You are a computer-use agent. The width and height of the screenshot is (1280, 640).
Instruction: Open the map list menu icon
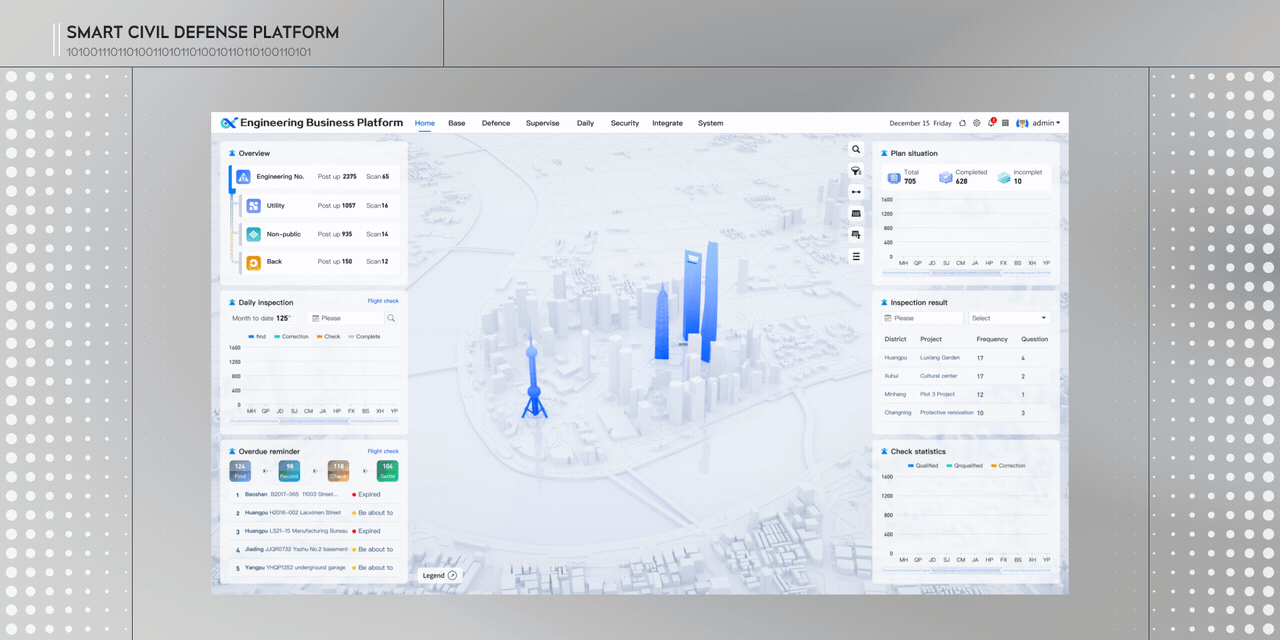click(856, 256)
